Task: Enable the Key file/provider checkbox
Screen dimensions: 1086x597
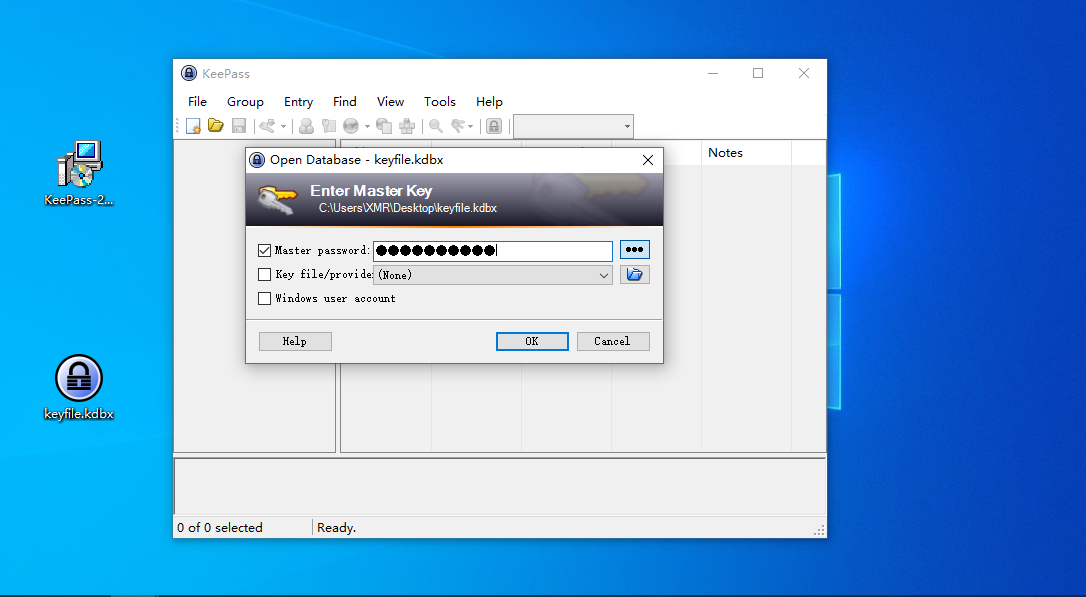Action: [x=264, y=274]
